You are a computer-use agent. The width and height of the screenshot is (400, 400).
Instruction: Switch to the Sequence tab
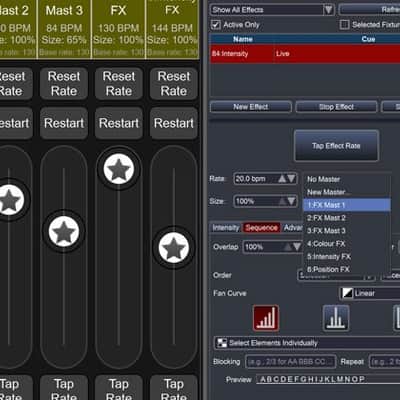(x=262, y=228)
